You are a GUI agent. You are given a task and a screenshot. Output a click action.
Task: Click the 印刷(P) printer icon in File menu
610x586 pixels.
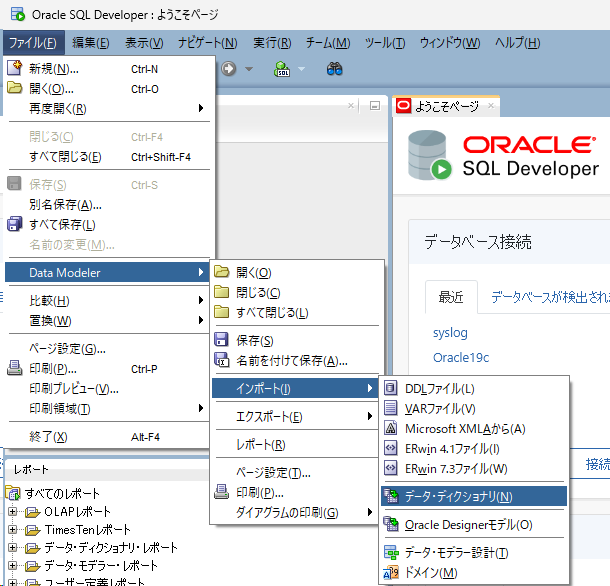pyautogui.click(x=15, y=368)
